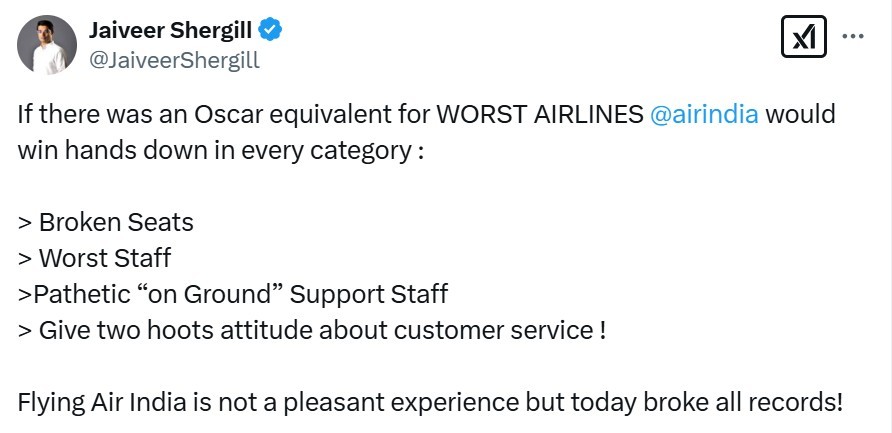Click the 'Support Staff' text
This screenshot has width=892, height=433.
[368, 294]
